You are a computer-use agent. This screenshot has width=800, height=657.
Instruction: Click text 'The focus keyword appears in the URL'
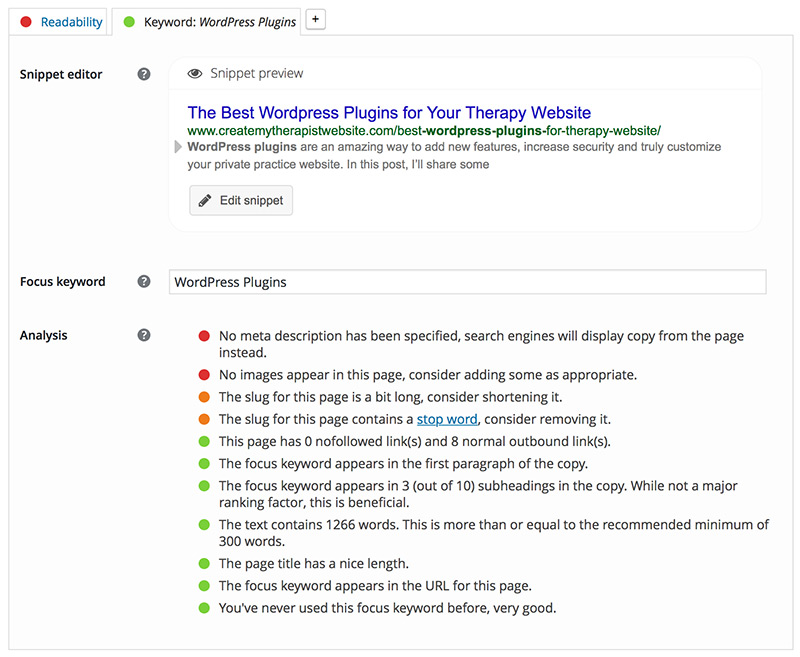[x=334, y=586]
